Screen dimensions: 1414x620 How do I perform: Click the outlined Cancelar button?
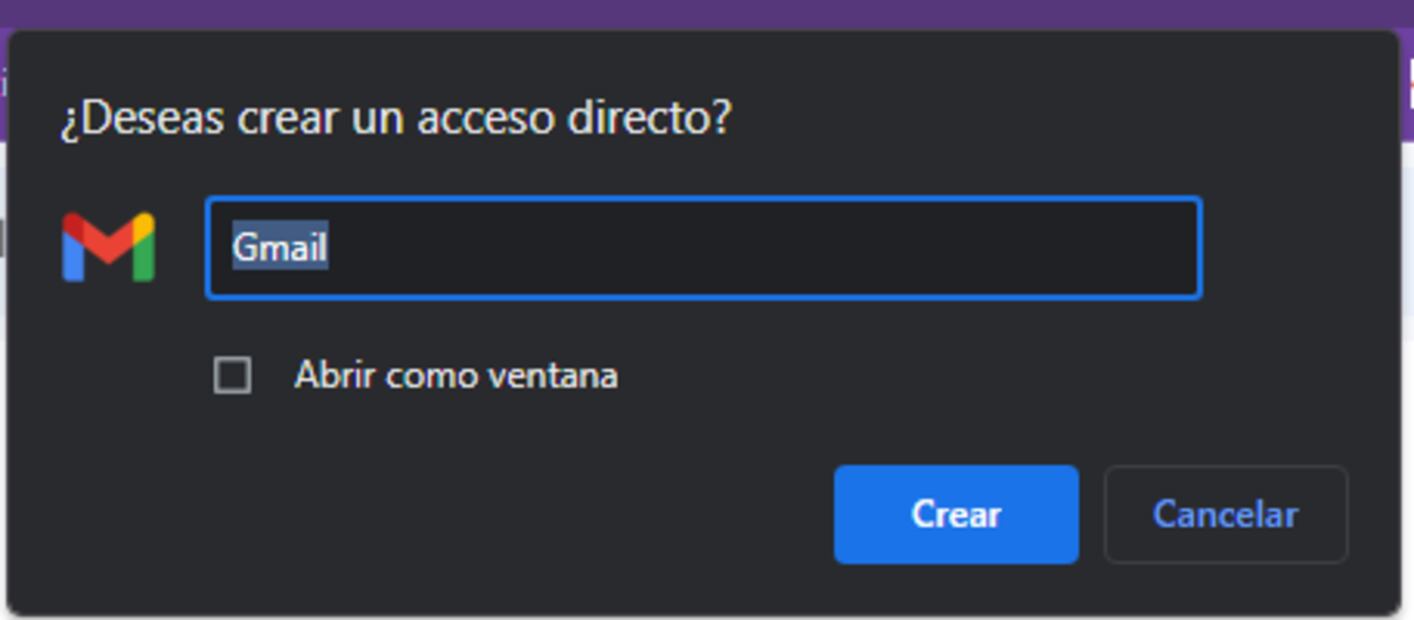point(1225,514)
